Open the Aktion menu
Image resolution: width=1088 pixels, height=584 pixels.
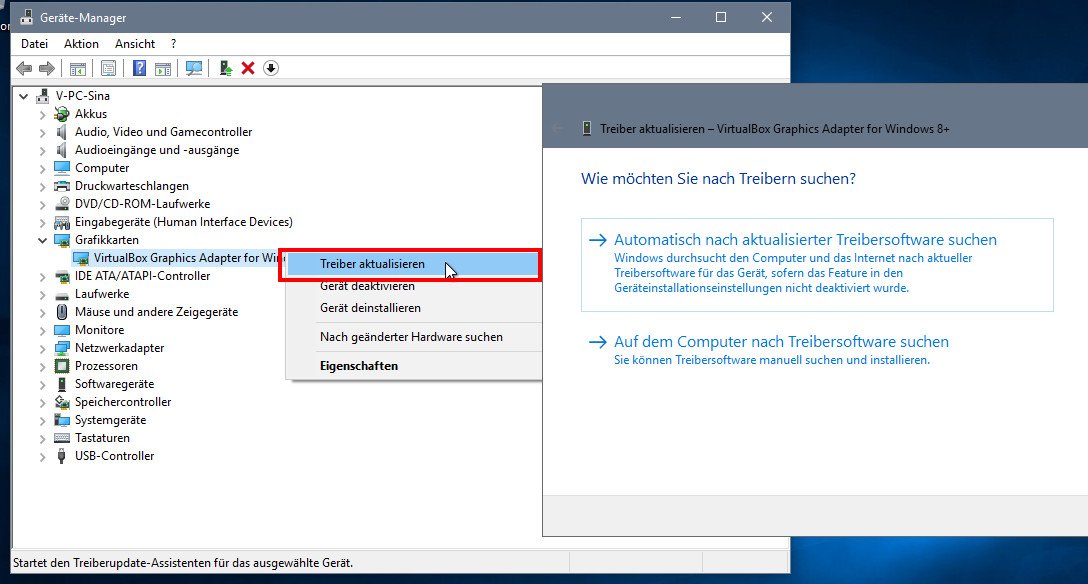click(x=81, y=43)
